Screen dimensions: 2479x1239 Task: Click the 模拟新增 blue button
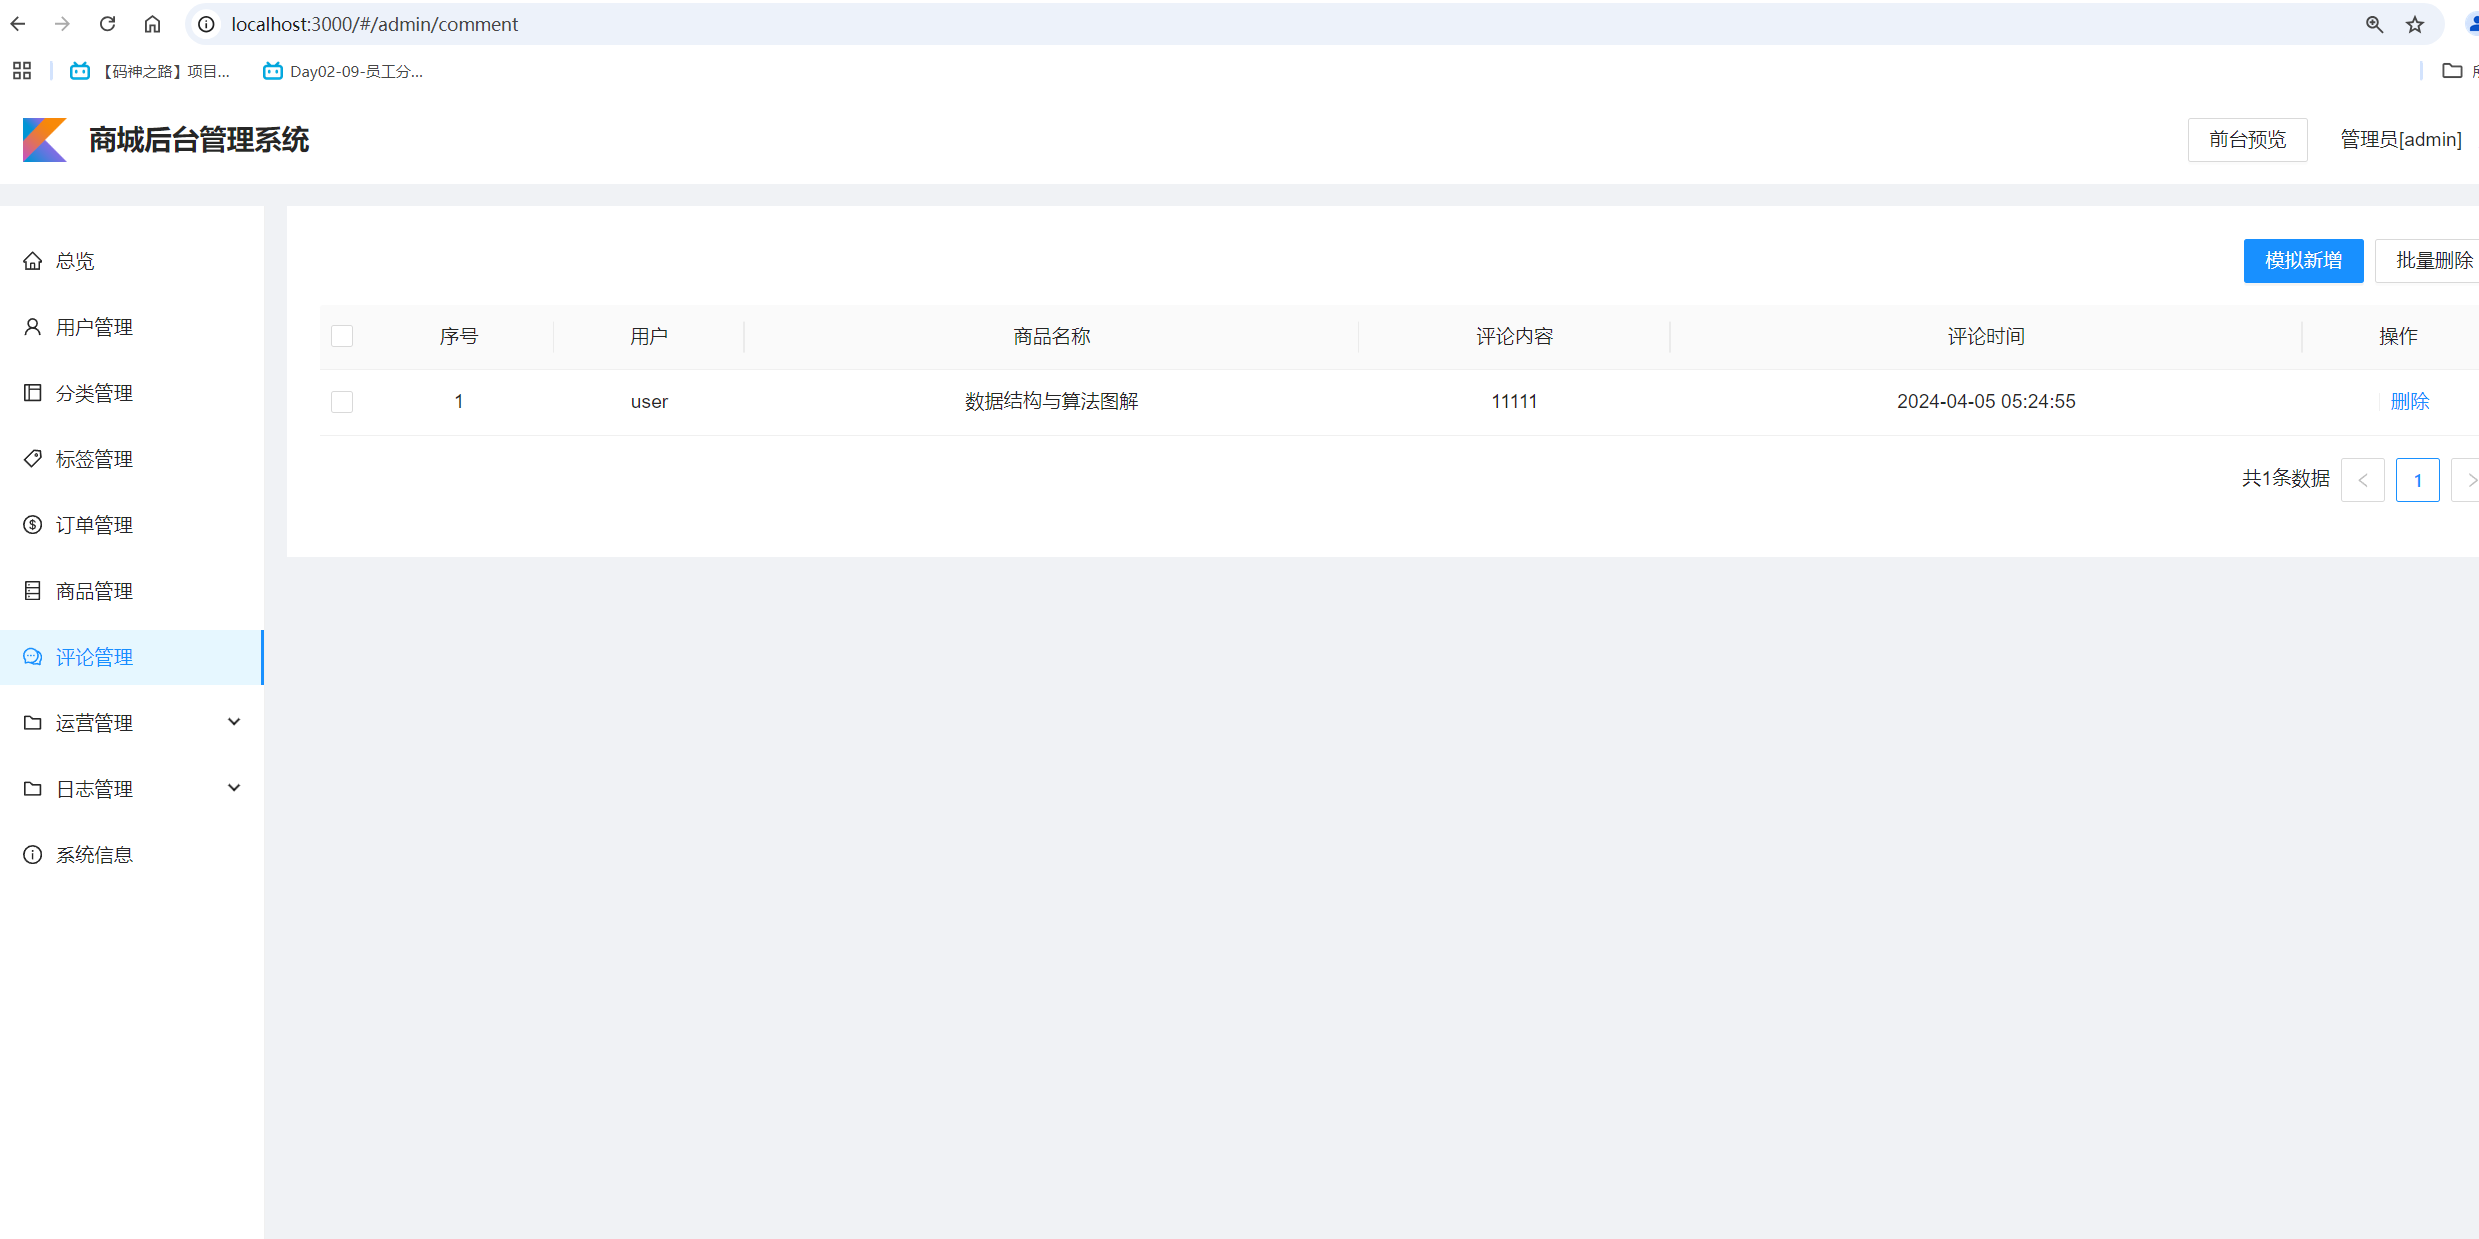2302,261
